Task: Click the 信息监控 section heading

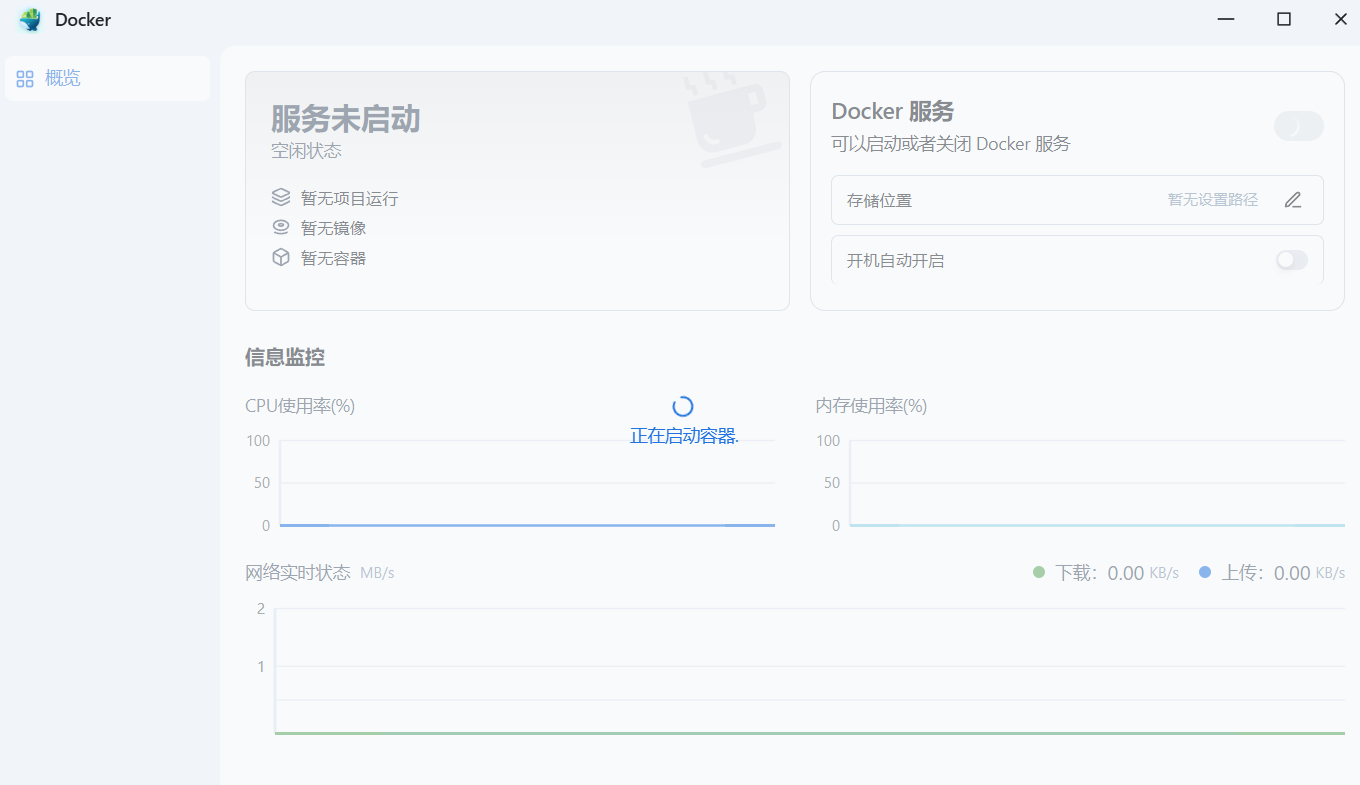Action: click(286, 357)
